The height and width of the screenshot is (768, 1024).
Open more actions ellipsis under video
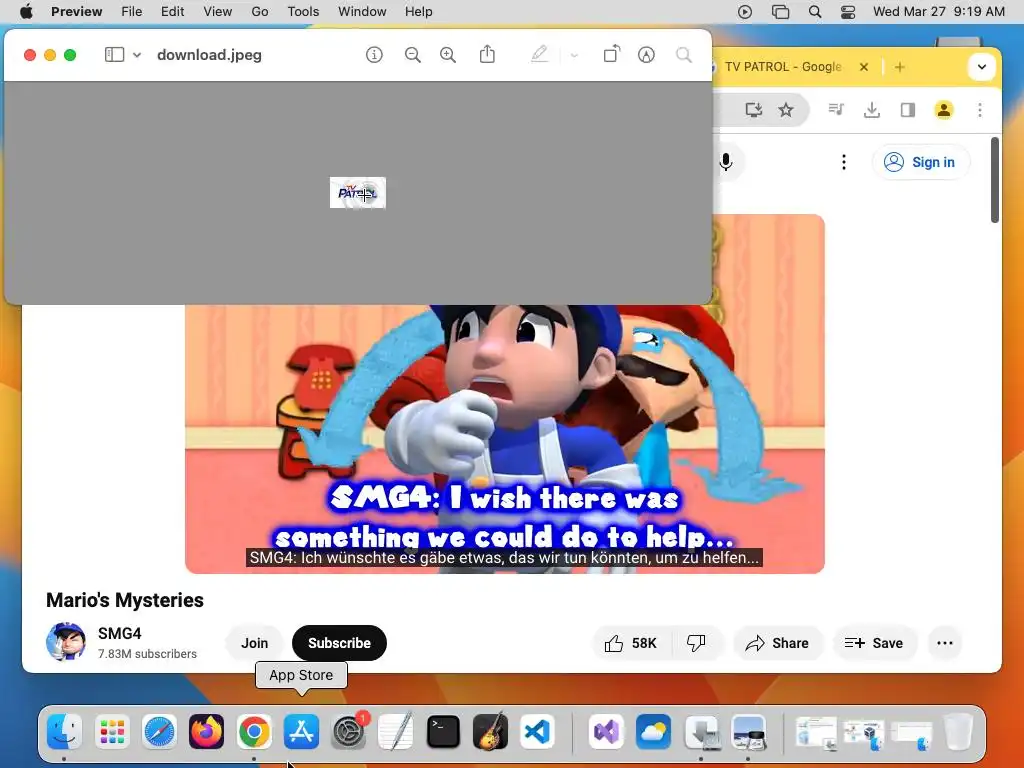tap(944, 643)
